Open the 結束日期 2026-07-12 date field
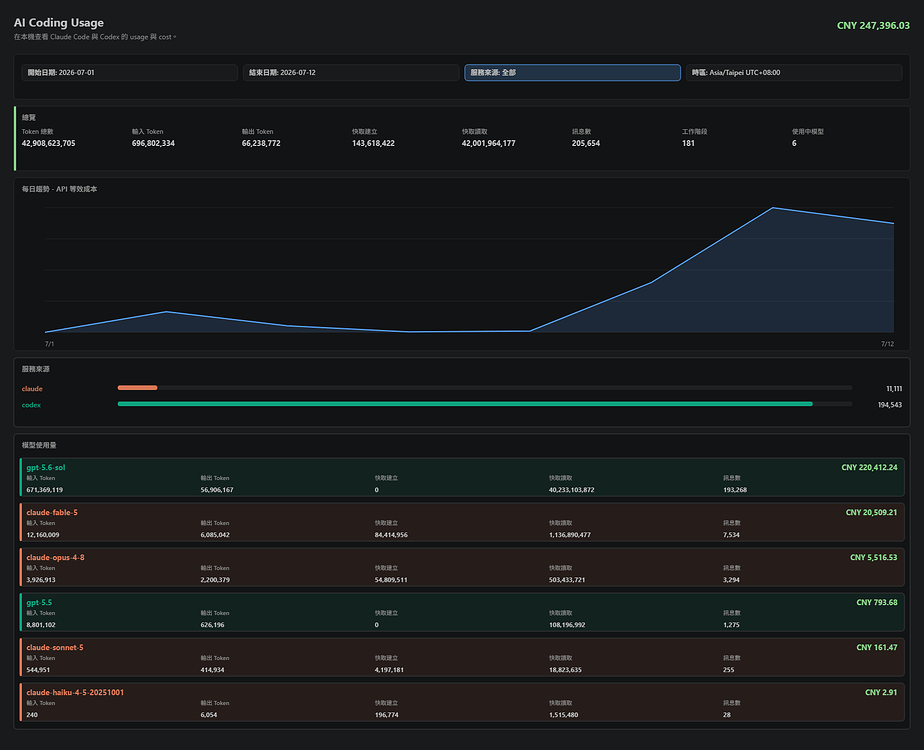This screenshot has height=750, width=924. [351, 72]
